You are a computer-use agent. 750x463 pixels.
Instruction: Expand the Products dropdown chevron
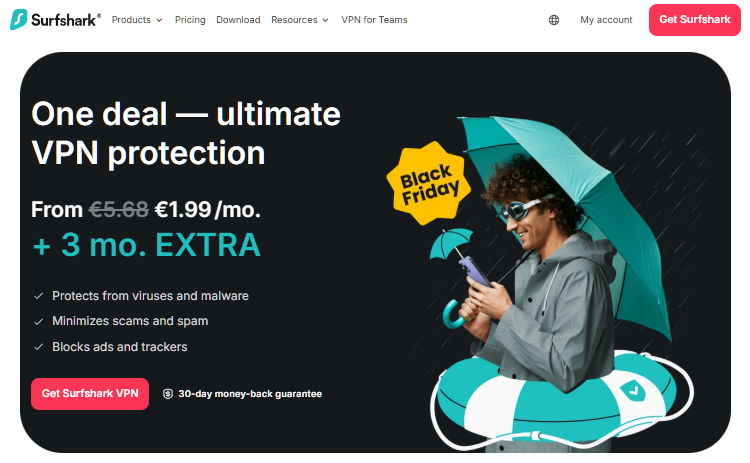click(159, 20)
